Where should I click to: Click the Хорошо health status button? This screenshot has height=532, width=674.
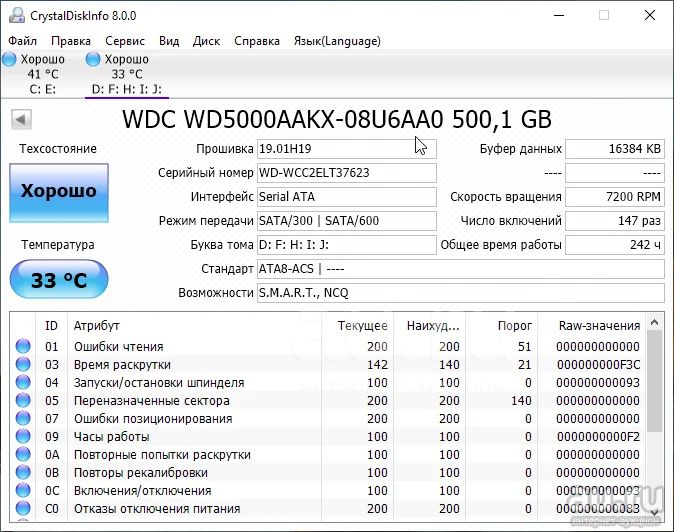tap(59, 193)
